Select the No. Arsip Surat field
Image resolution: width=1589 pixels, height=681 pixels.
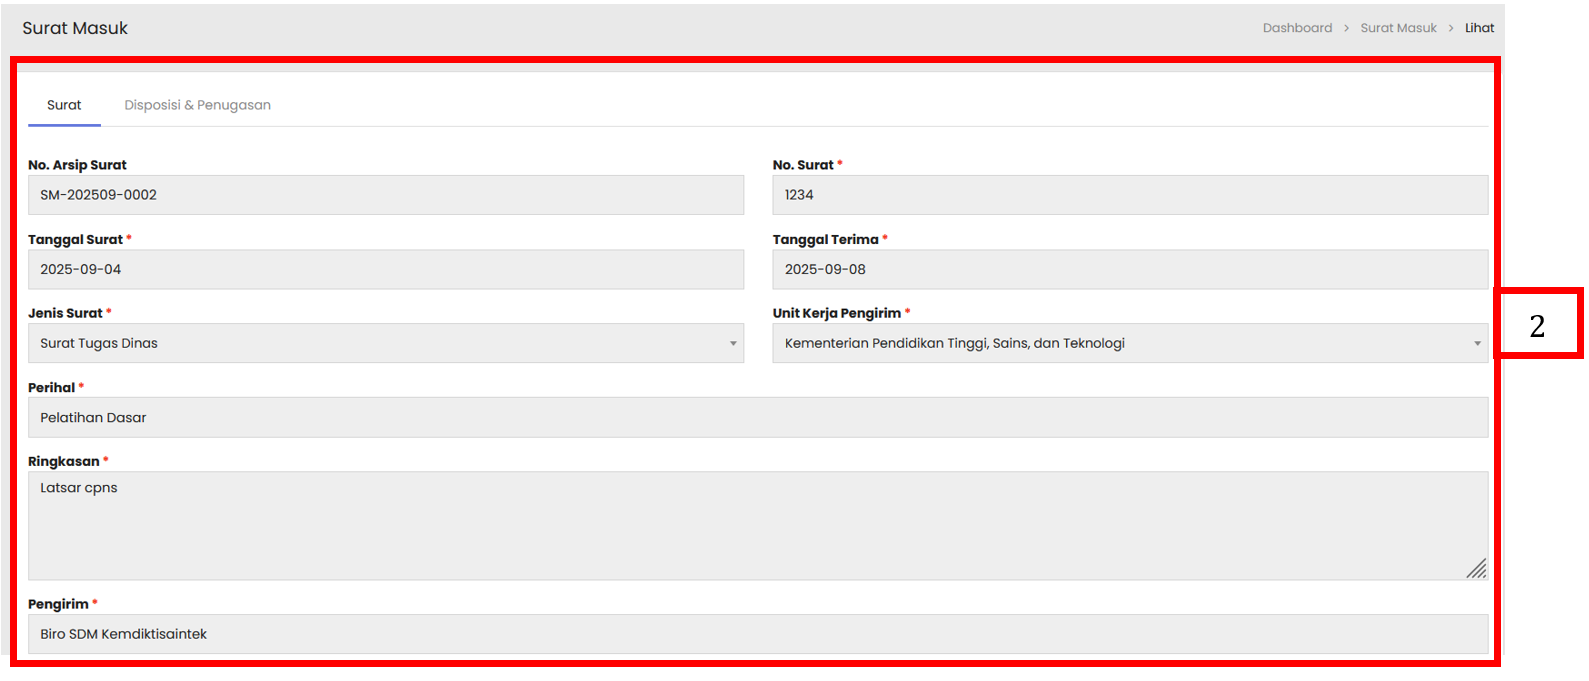385,195
